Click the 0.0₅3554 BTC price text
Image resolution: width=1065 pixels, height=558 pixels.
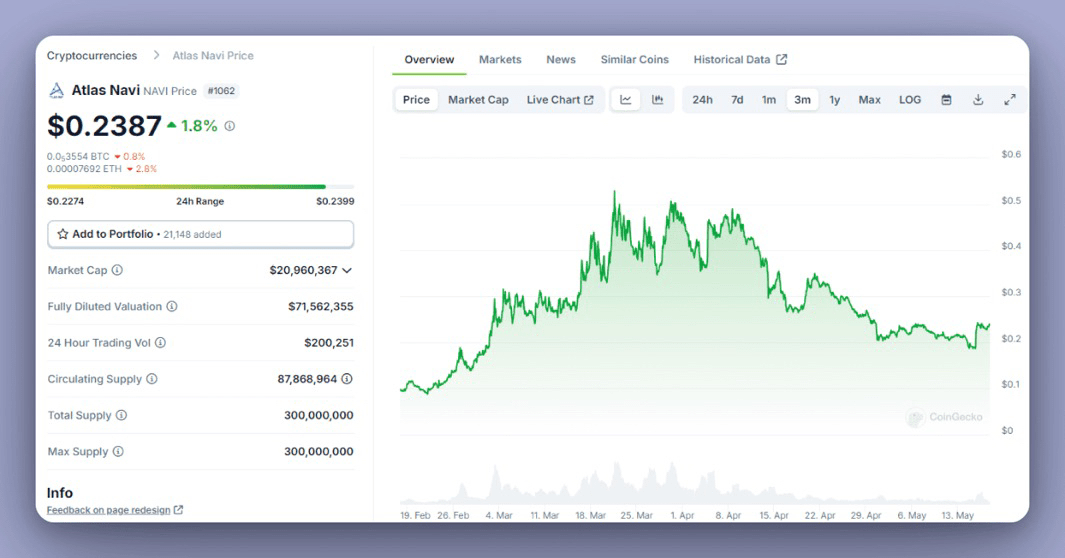(78, 156)
